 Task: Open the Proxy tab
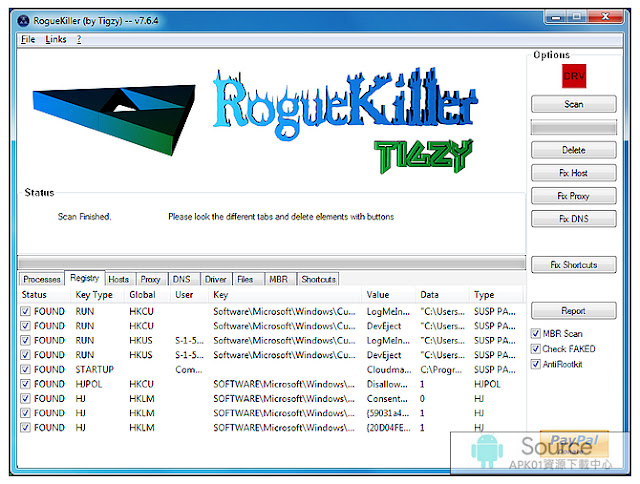pos(150,280)
